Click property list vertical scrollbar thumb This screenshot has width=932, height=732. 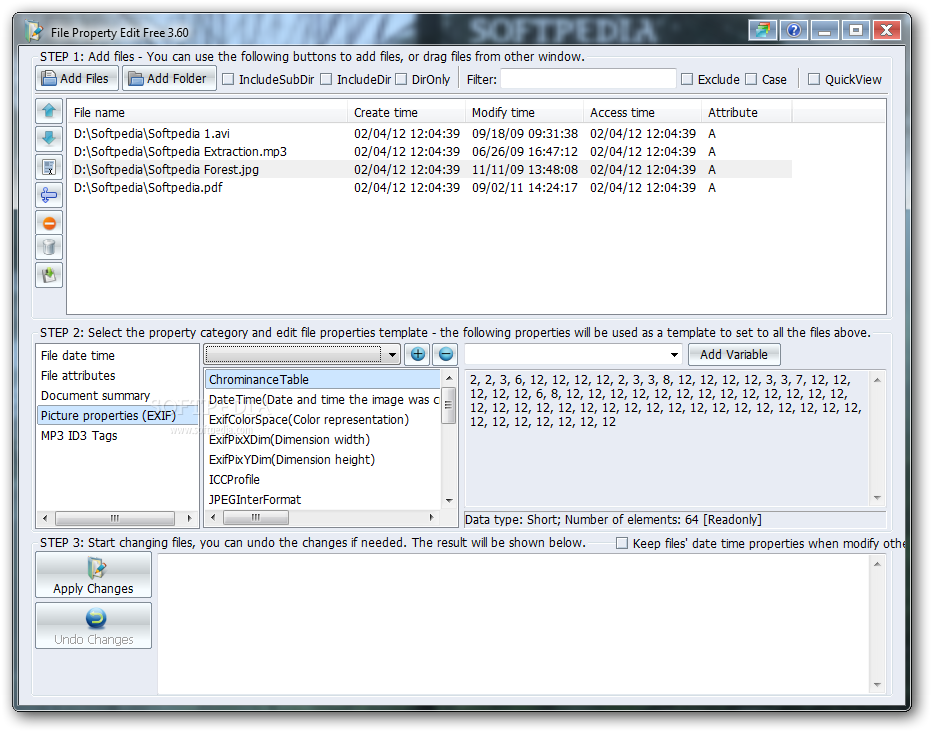[449, 405]
